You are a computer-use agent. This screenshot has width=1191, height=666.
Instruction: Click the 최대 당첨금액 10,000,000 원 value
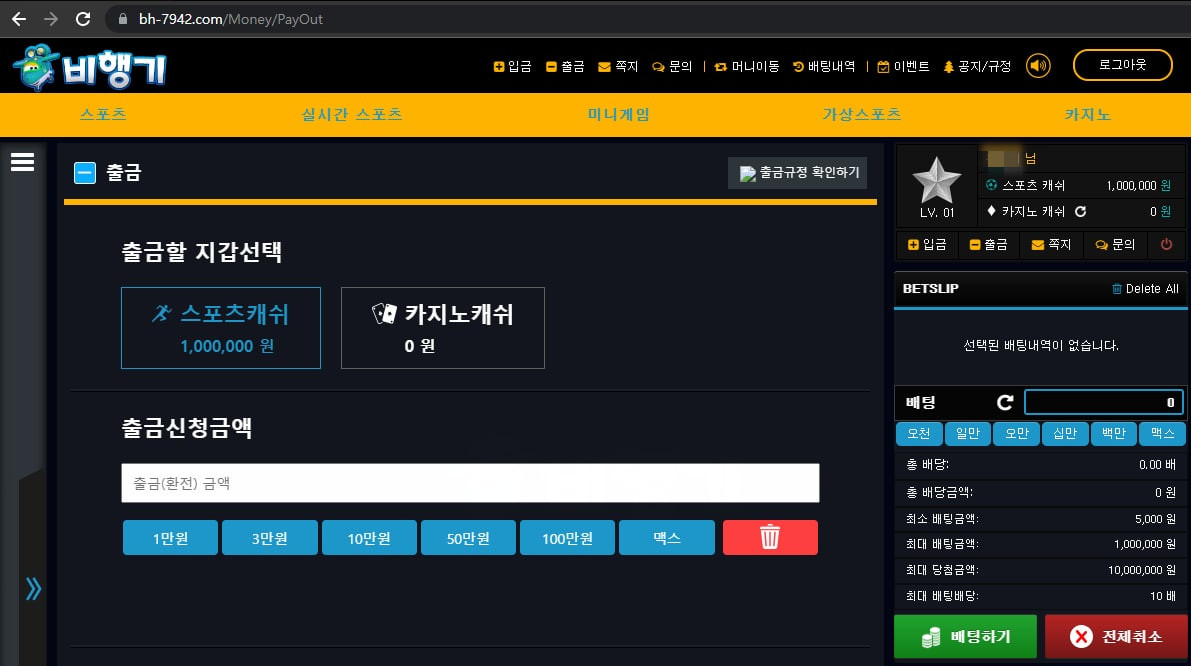coord(1142,570)
